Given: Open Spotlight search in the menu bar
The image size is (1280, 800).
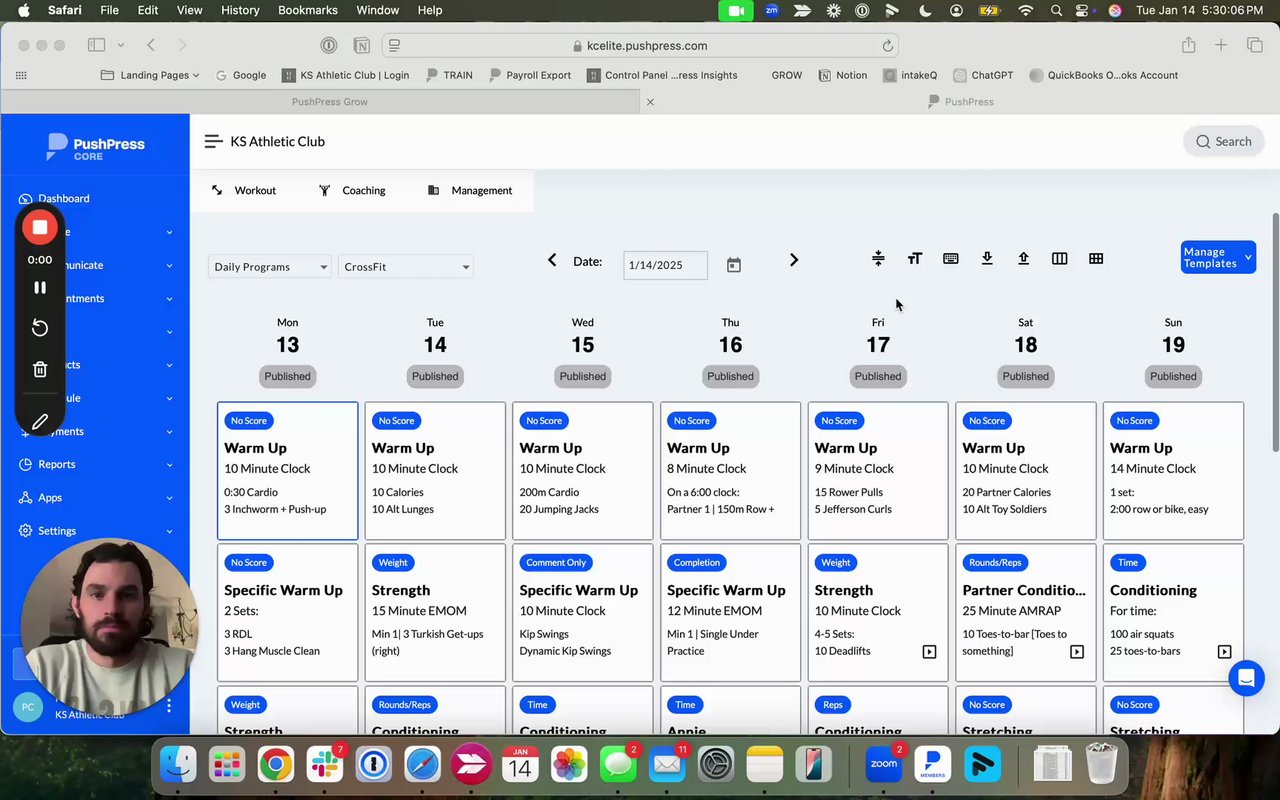Looking at the screenshot, I should click(x=1056, y=10).
